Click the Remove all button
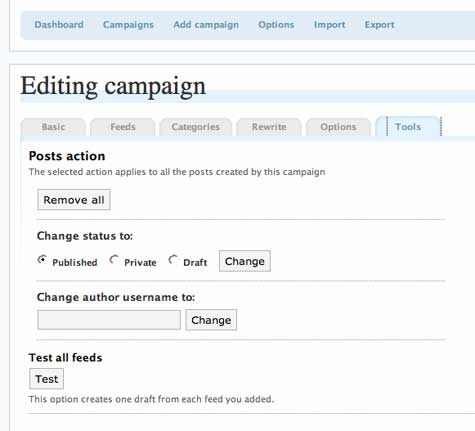 tap(74, 200)
